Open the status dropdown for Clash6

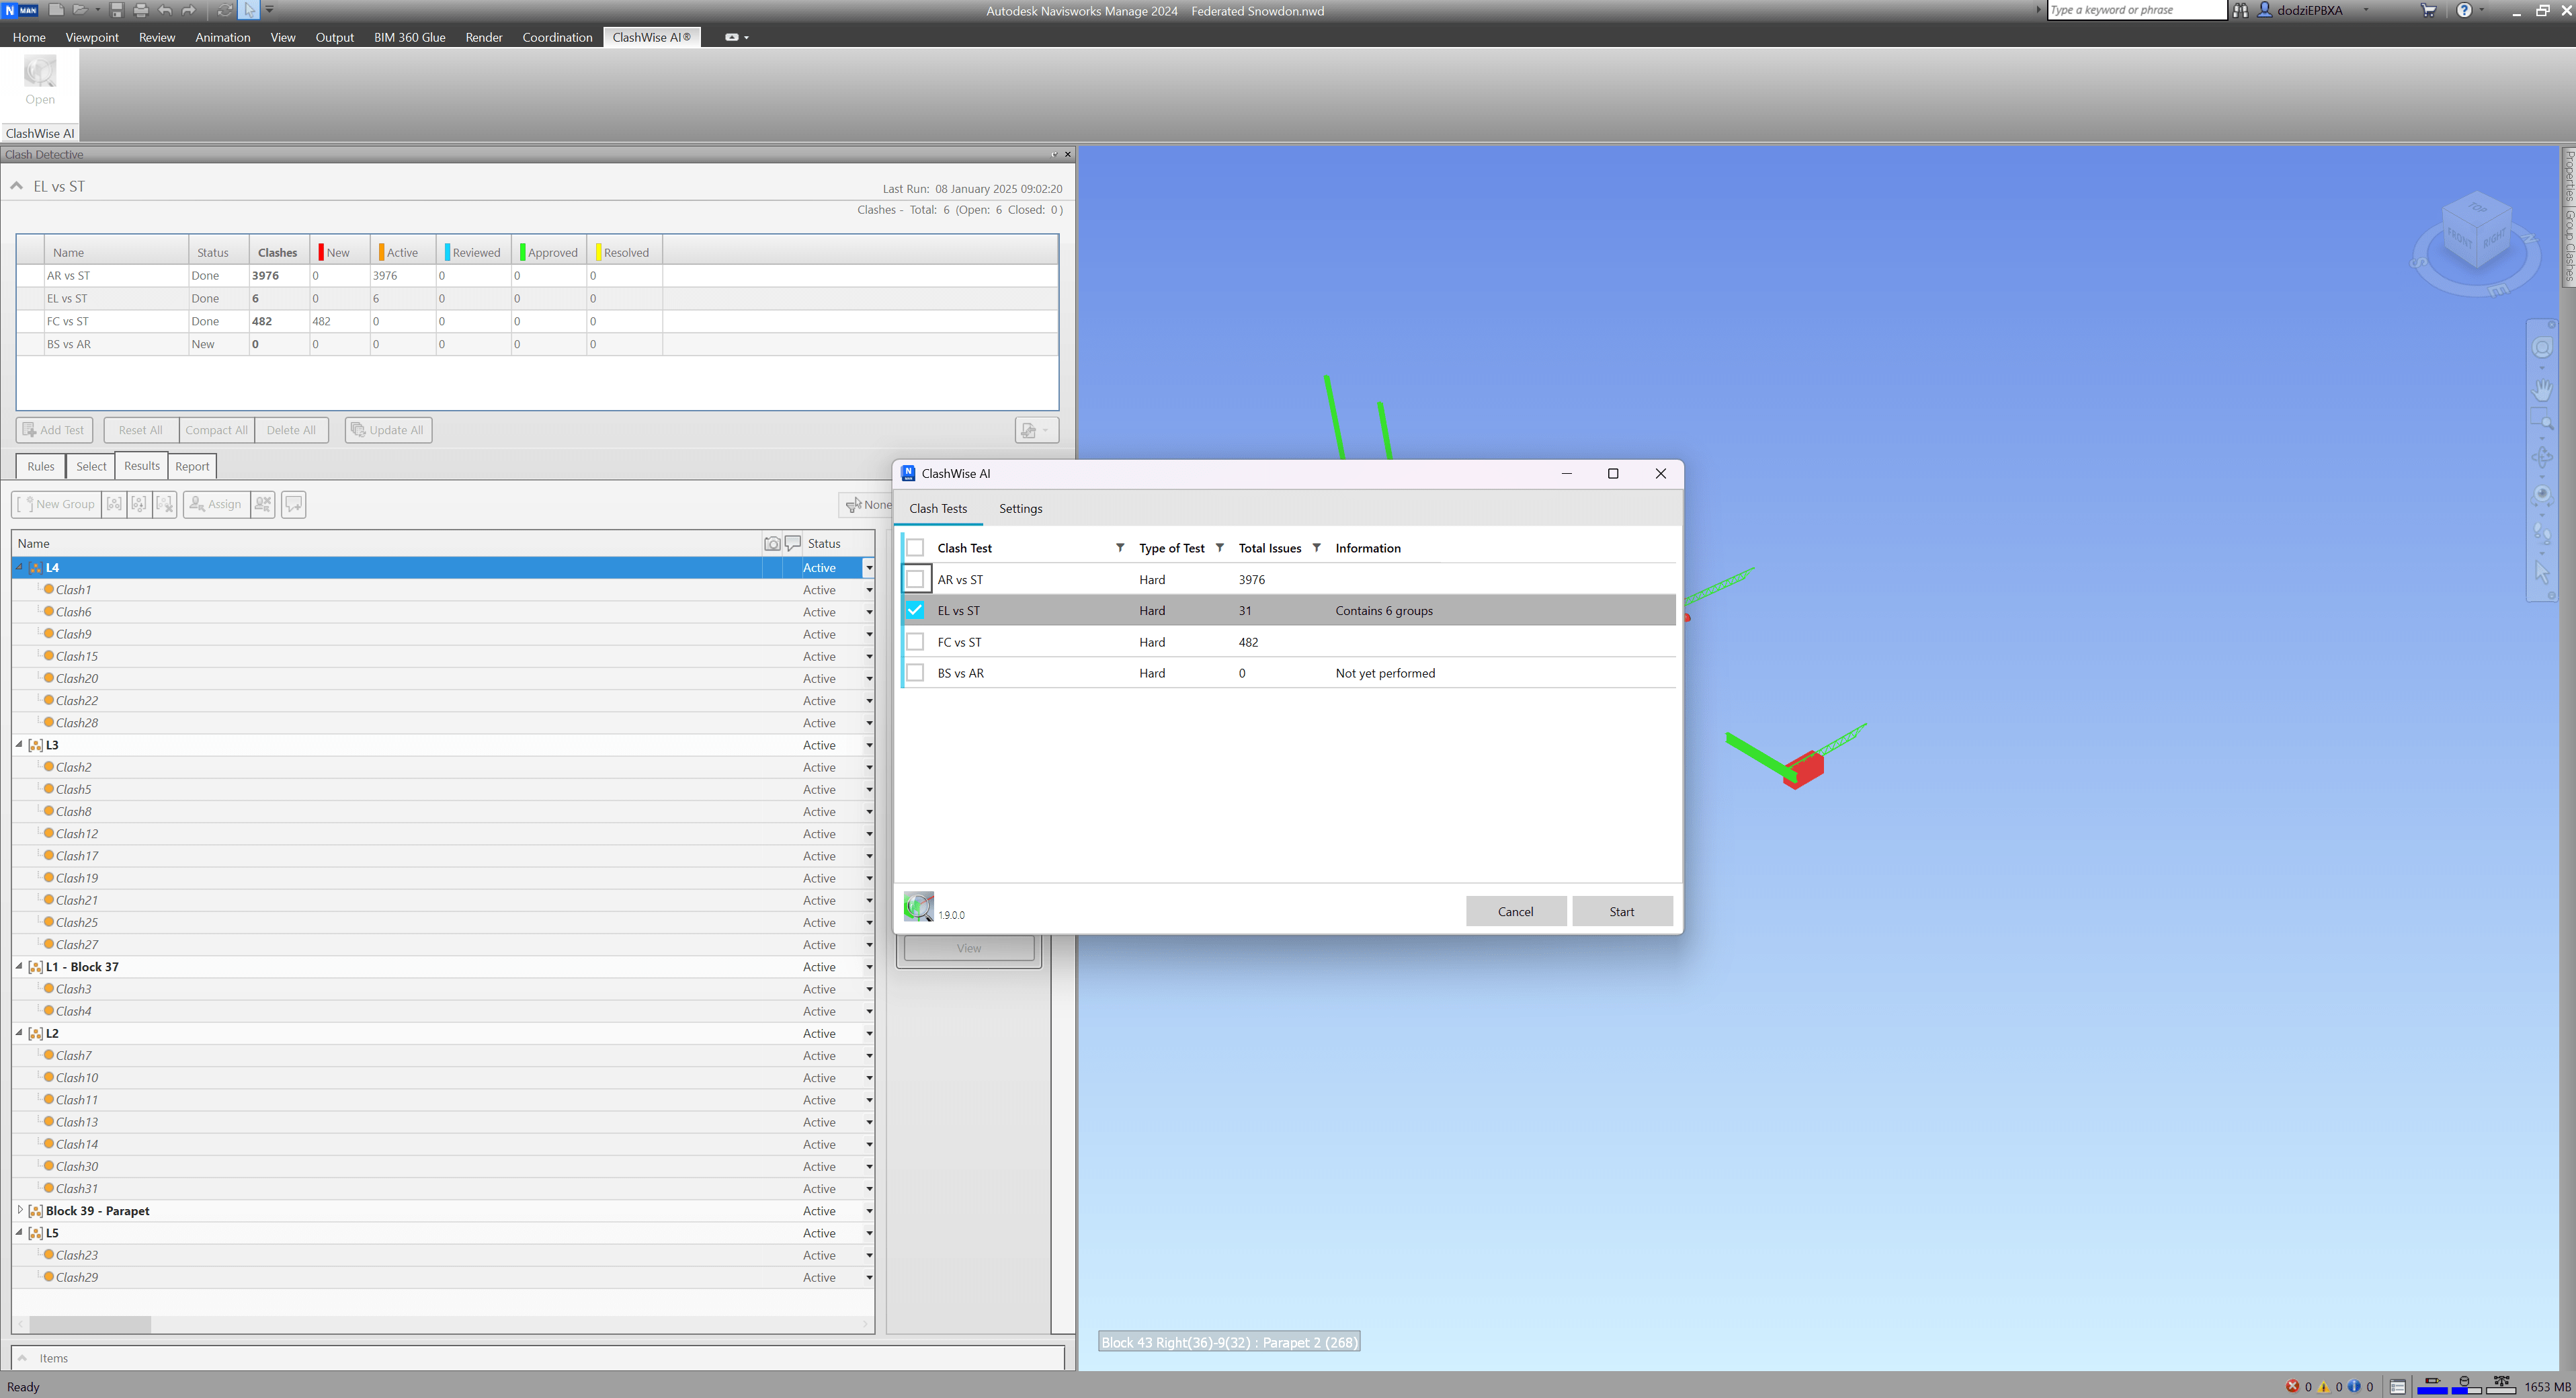click(868, 613)
